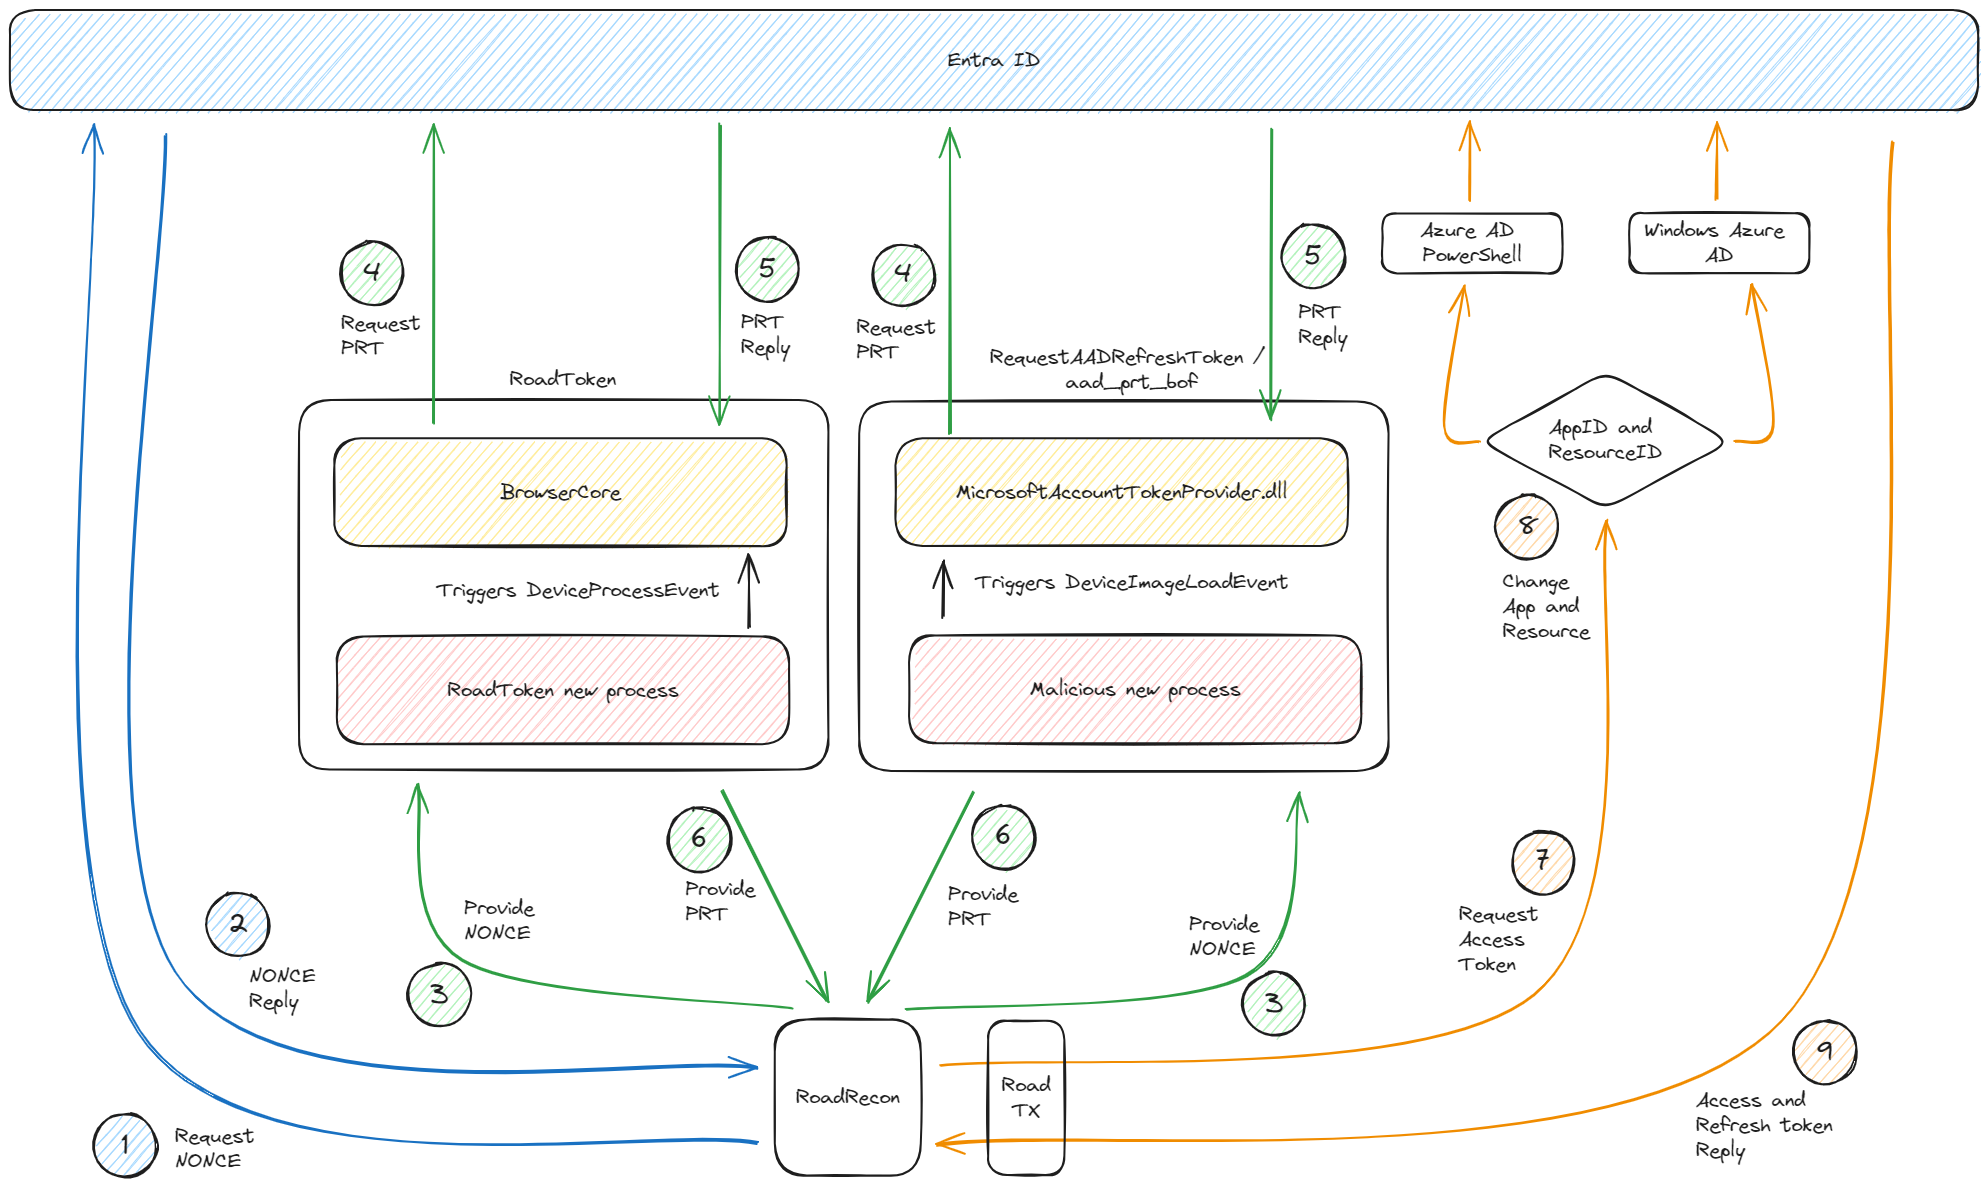Click the NONCE Reply label

pyautogui.click(x=281, y=988)
